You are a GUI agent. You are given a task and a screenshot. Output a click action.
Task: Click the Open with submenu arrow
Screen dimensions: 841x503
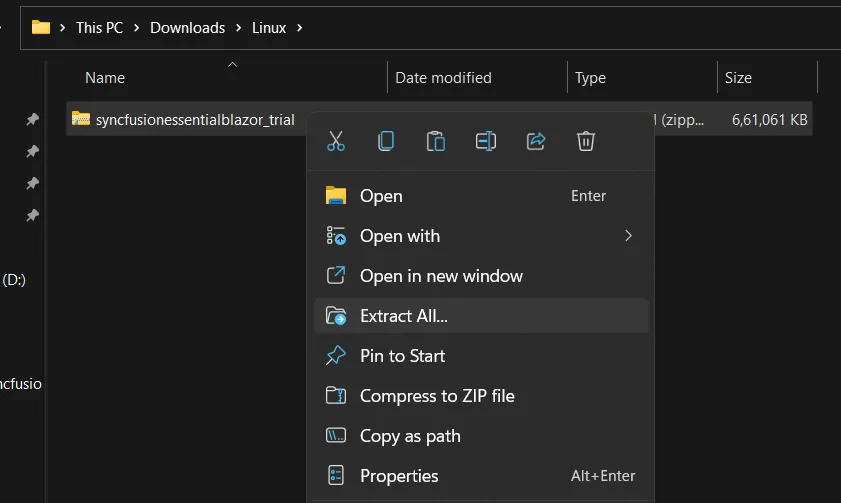pos(628,235)
